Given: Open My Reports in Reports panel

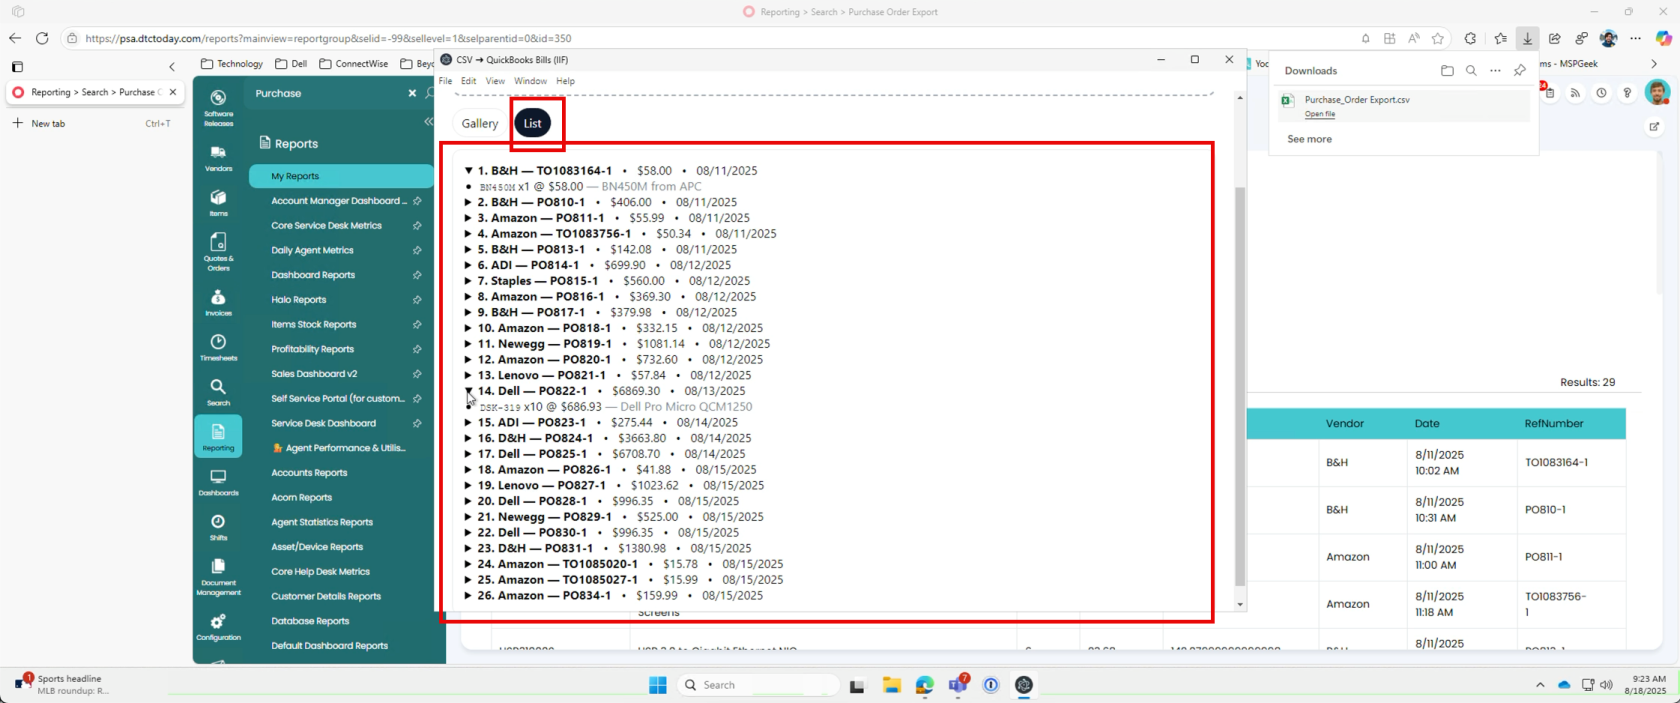Looking at the screenshot, I should pyautogui.click(x=341, y=176).
